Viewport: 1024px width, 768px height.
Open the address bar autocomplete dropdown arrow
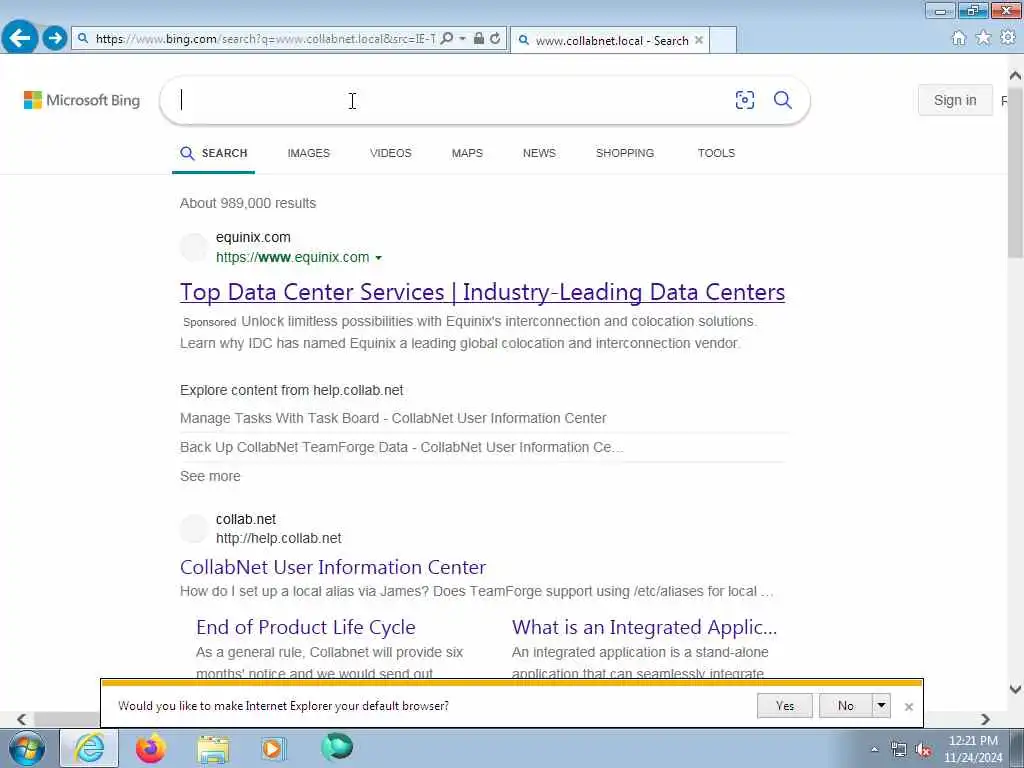click(x=462, y=39)
